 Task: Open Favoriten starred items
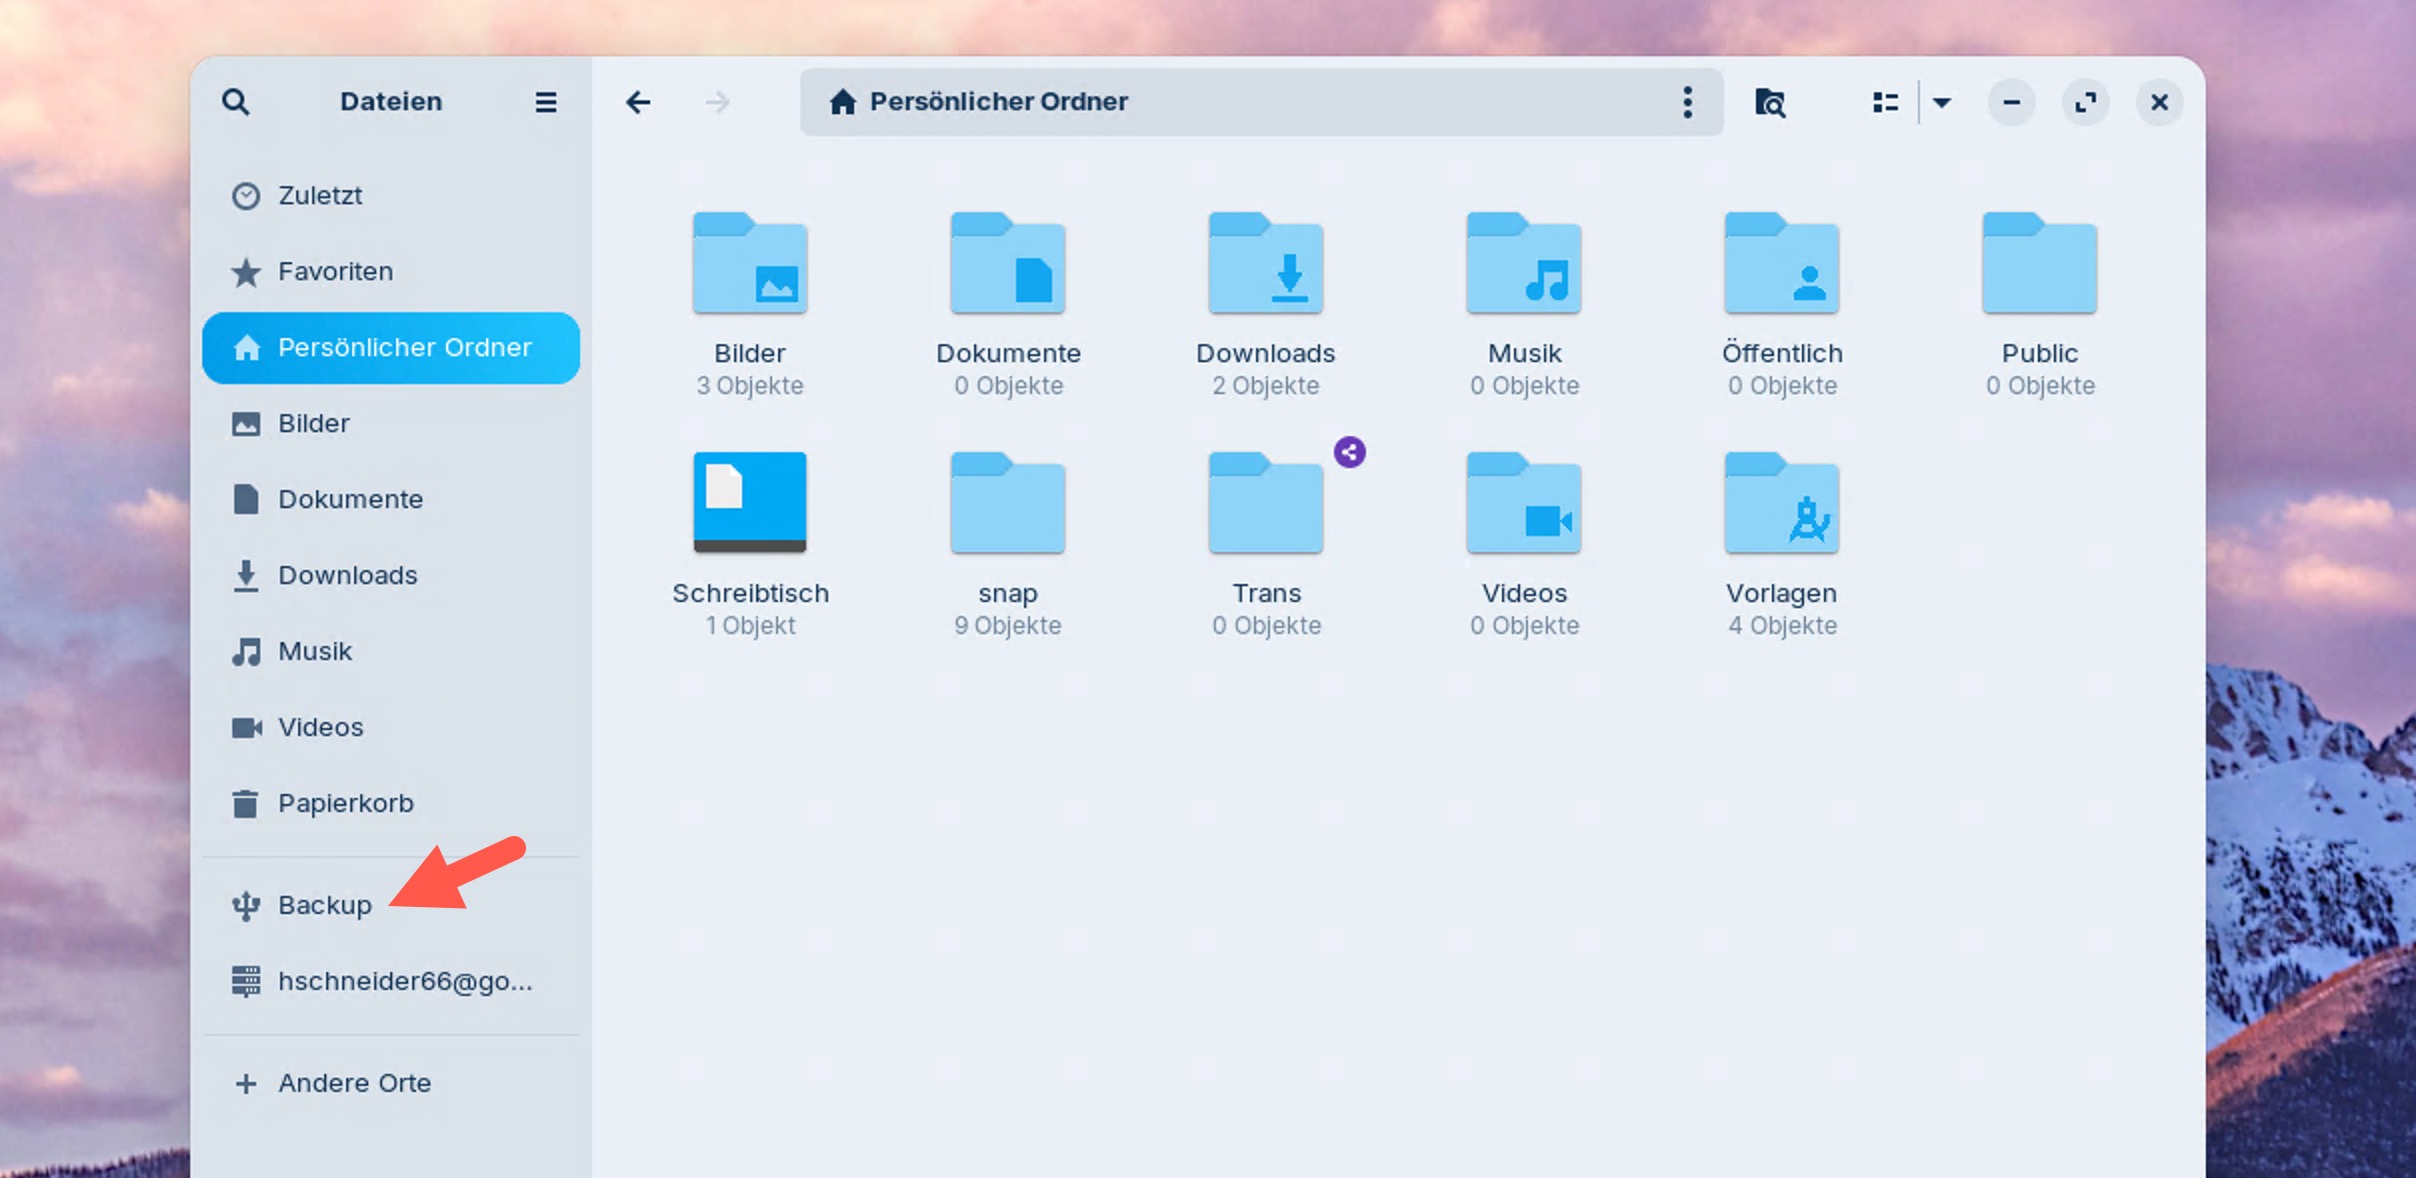coord(335,272)
